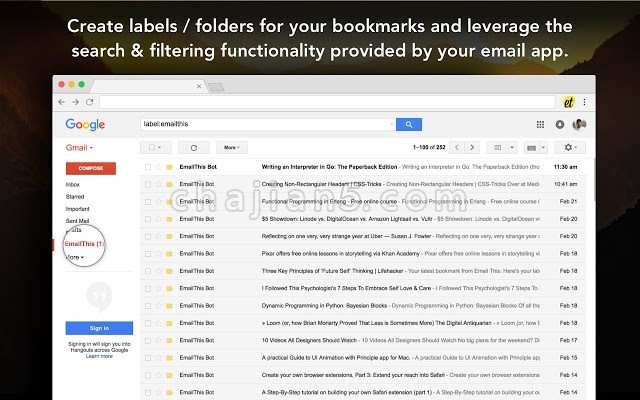Screen dimensions: 640x400
Task: Open the Starred folder
Action: [x=75, y=197]
